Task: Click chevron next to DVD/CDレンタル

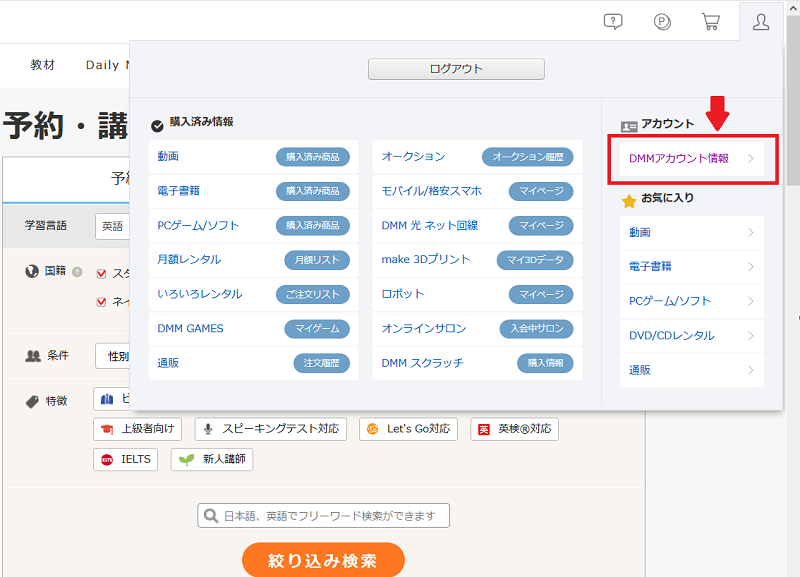Action: 751,336
